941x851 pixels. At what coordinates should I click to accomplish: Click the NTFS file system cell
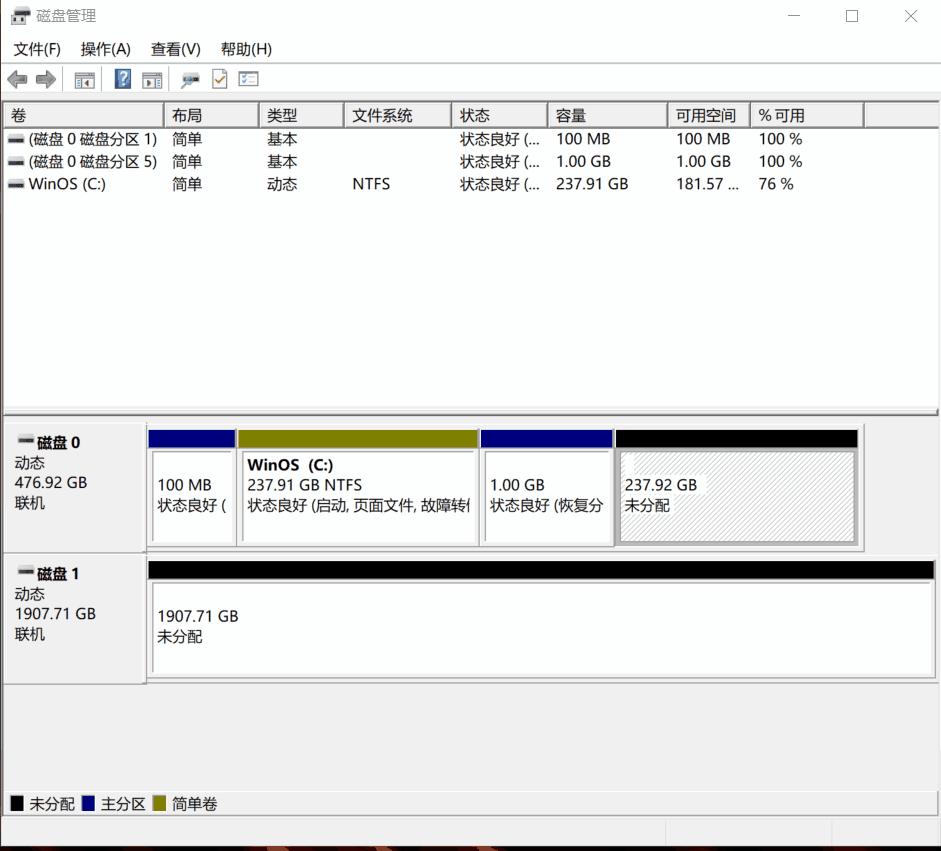click(x=371, y=184)
